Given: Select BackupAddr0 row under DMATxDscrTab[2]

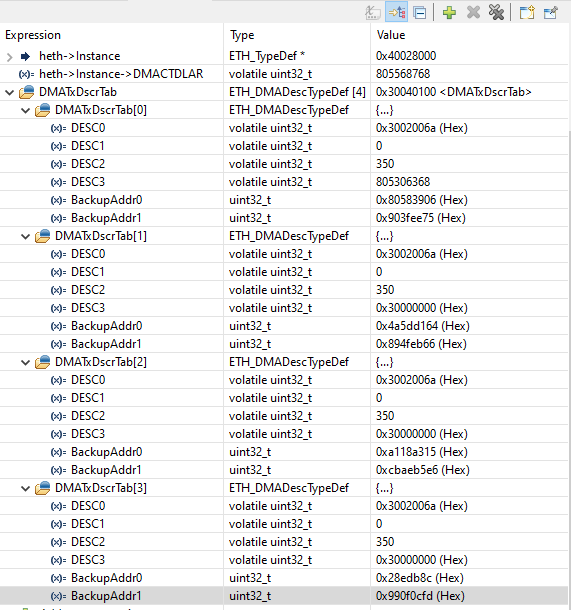Looking at the screenshot, I should click(x=284, y=452).
